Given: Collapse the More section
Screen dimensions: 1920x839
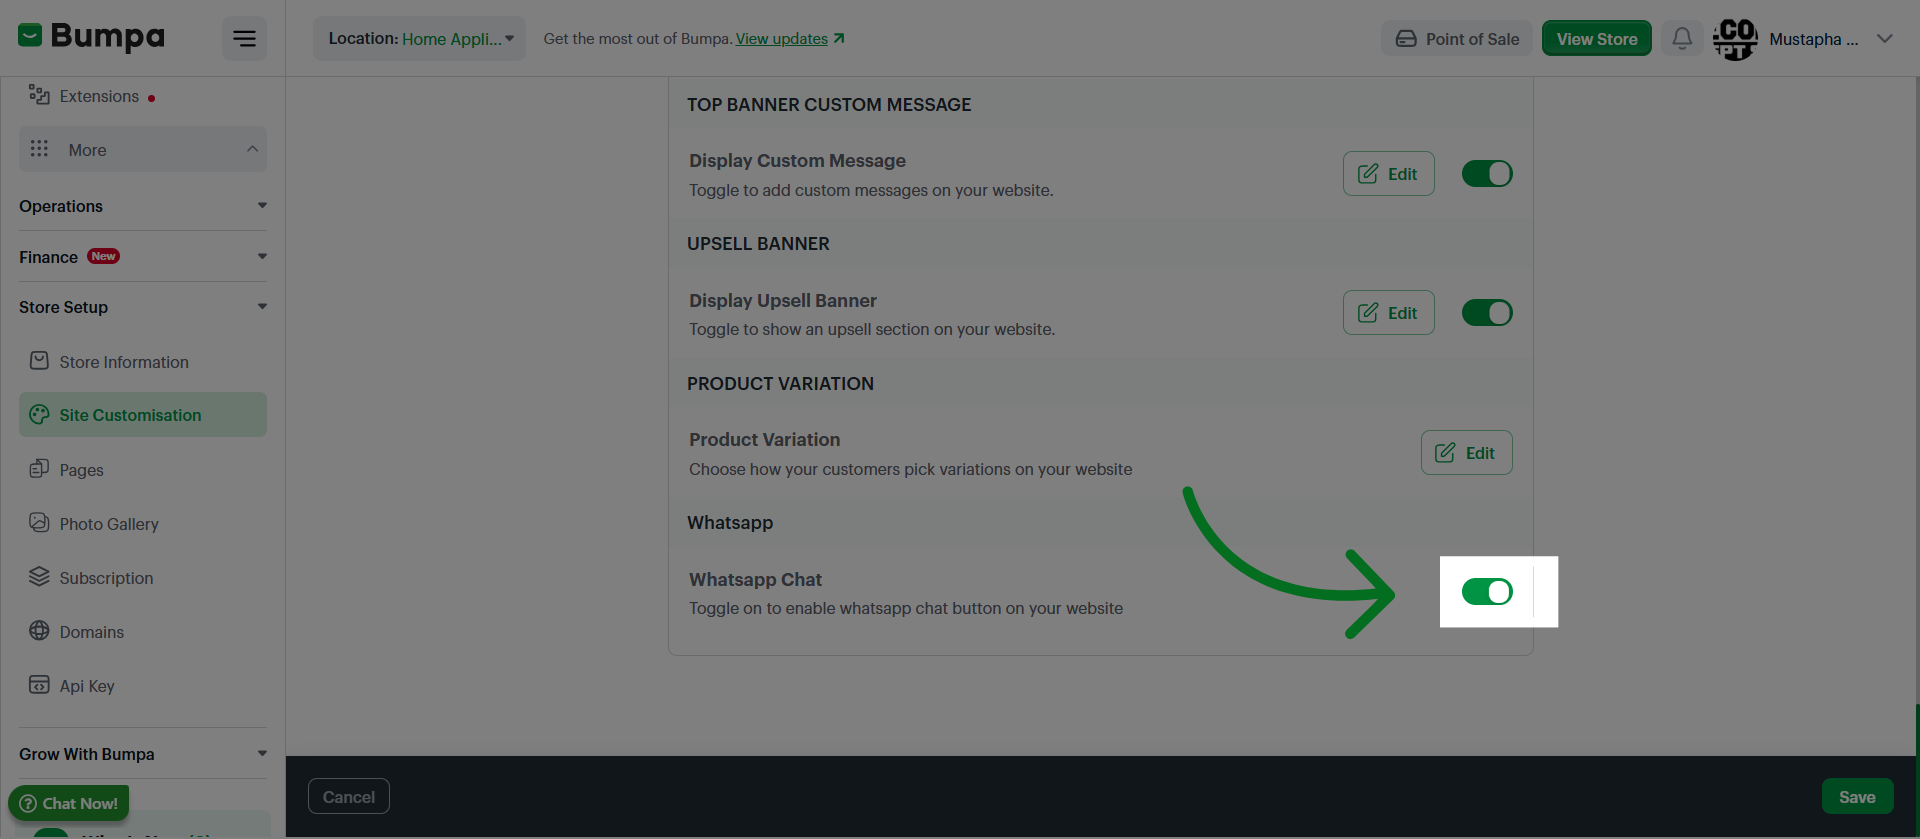Looking at the screenshot, I should pyautogui.click(x=143, y=149).
